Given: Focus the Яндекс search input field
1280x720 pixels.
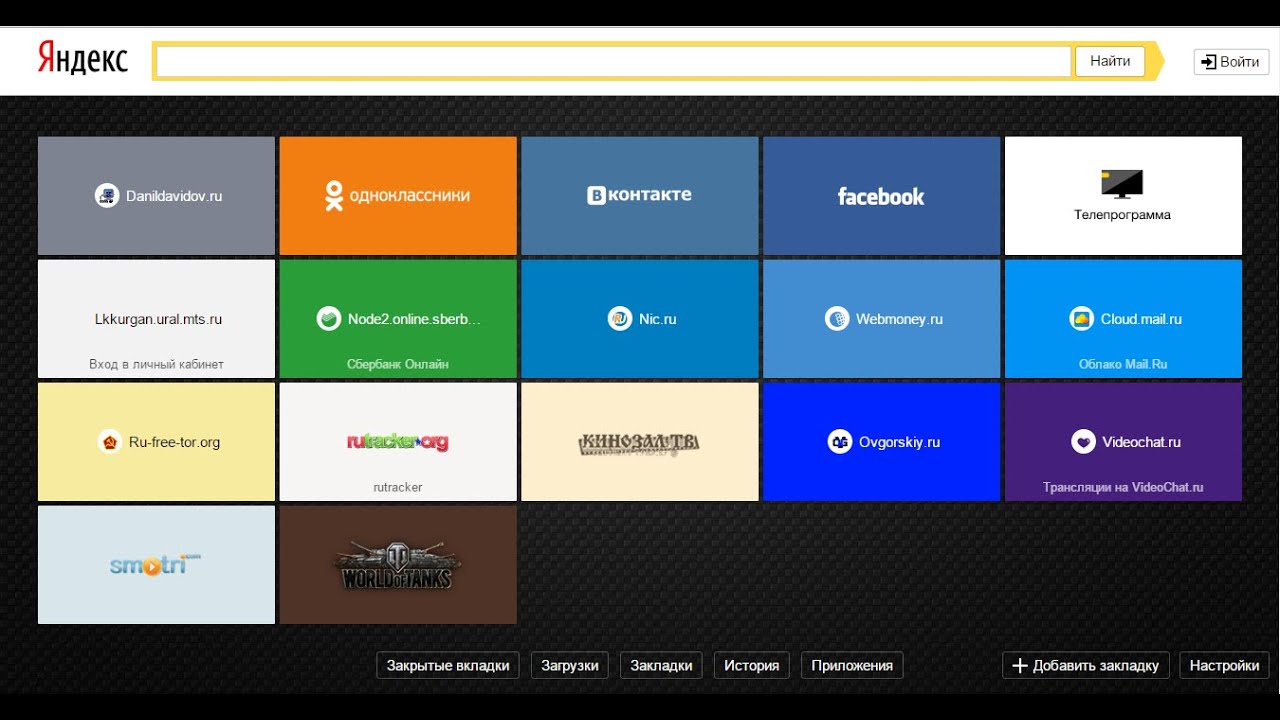Looking at the screenshot, I should (614, 61).
